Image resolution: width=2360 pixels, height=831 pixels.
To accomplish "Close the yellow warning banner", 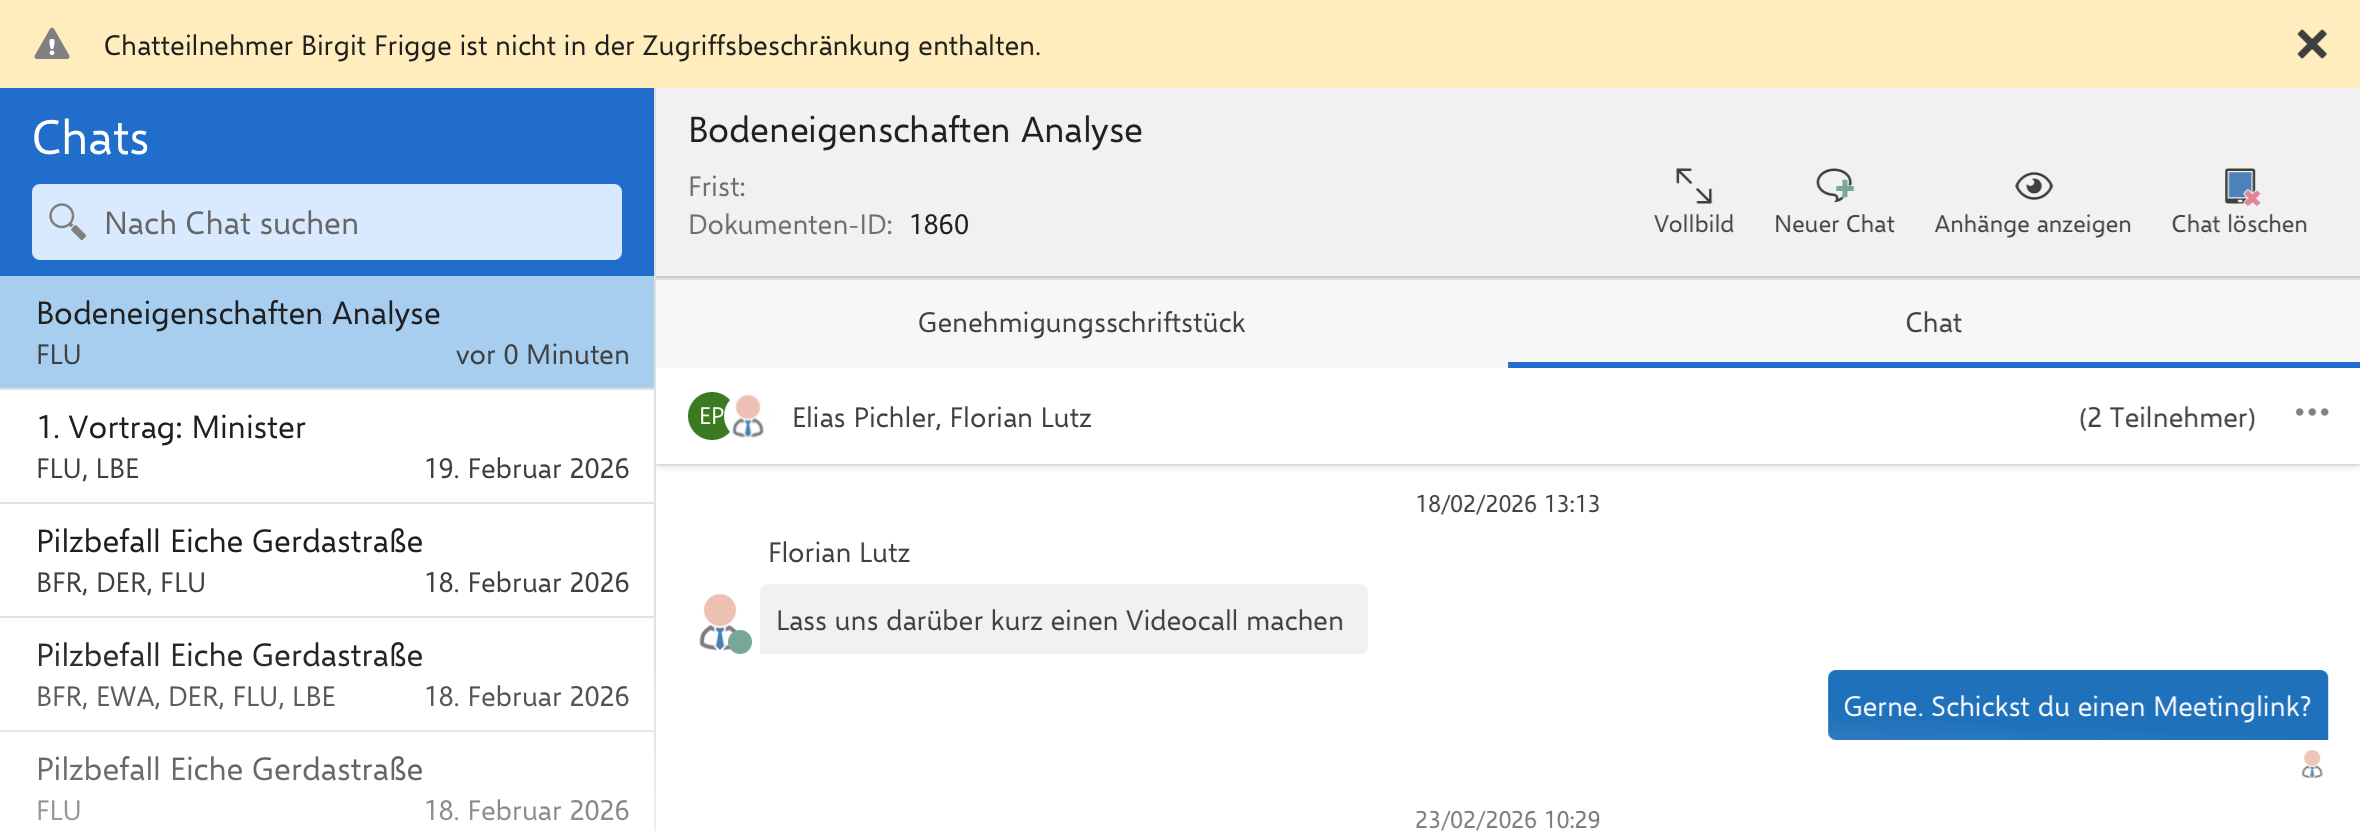I will [2311, 44].
